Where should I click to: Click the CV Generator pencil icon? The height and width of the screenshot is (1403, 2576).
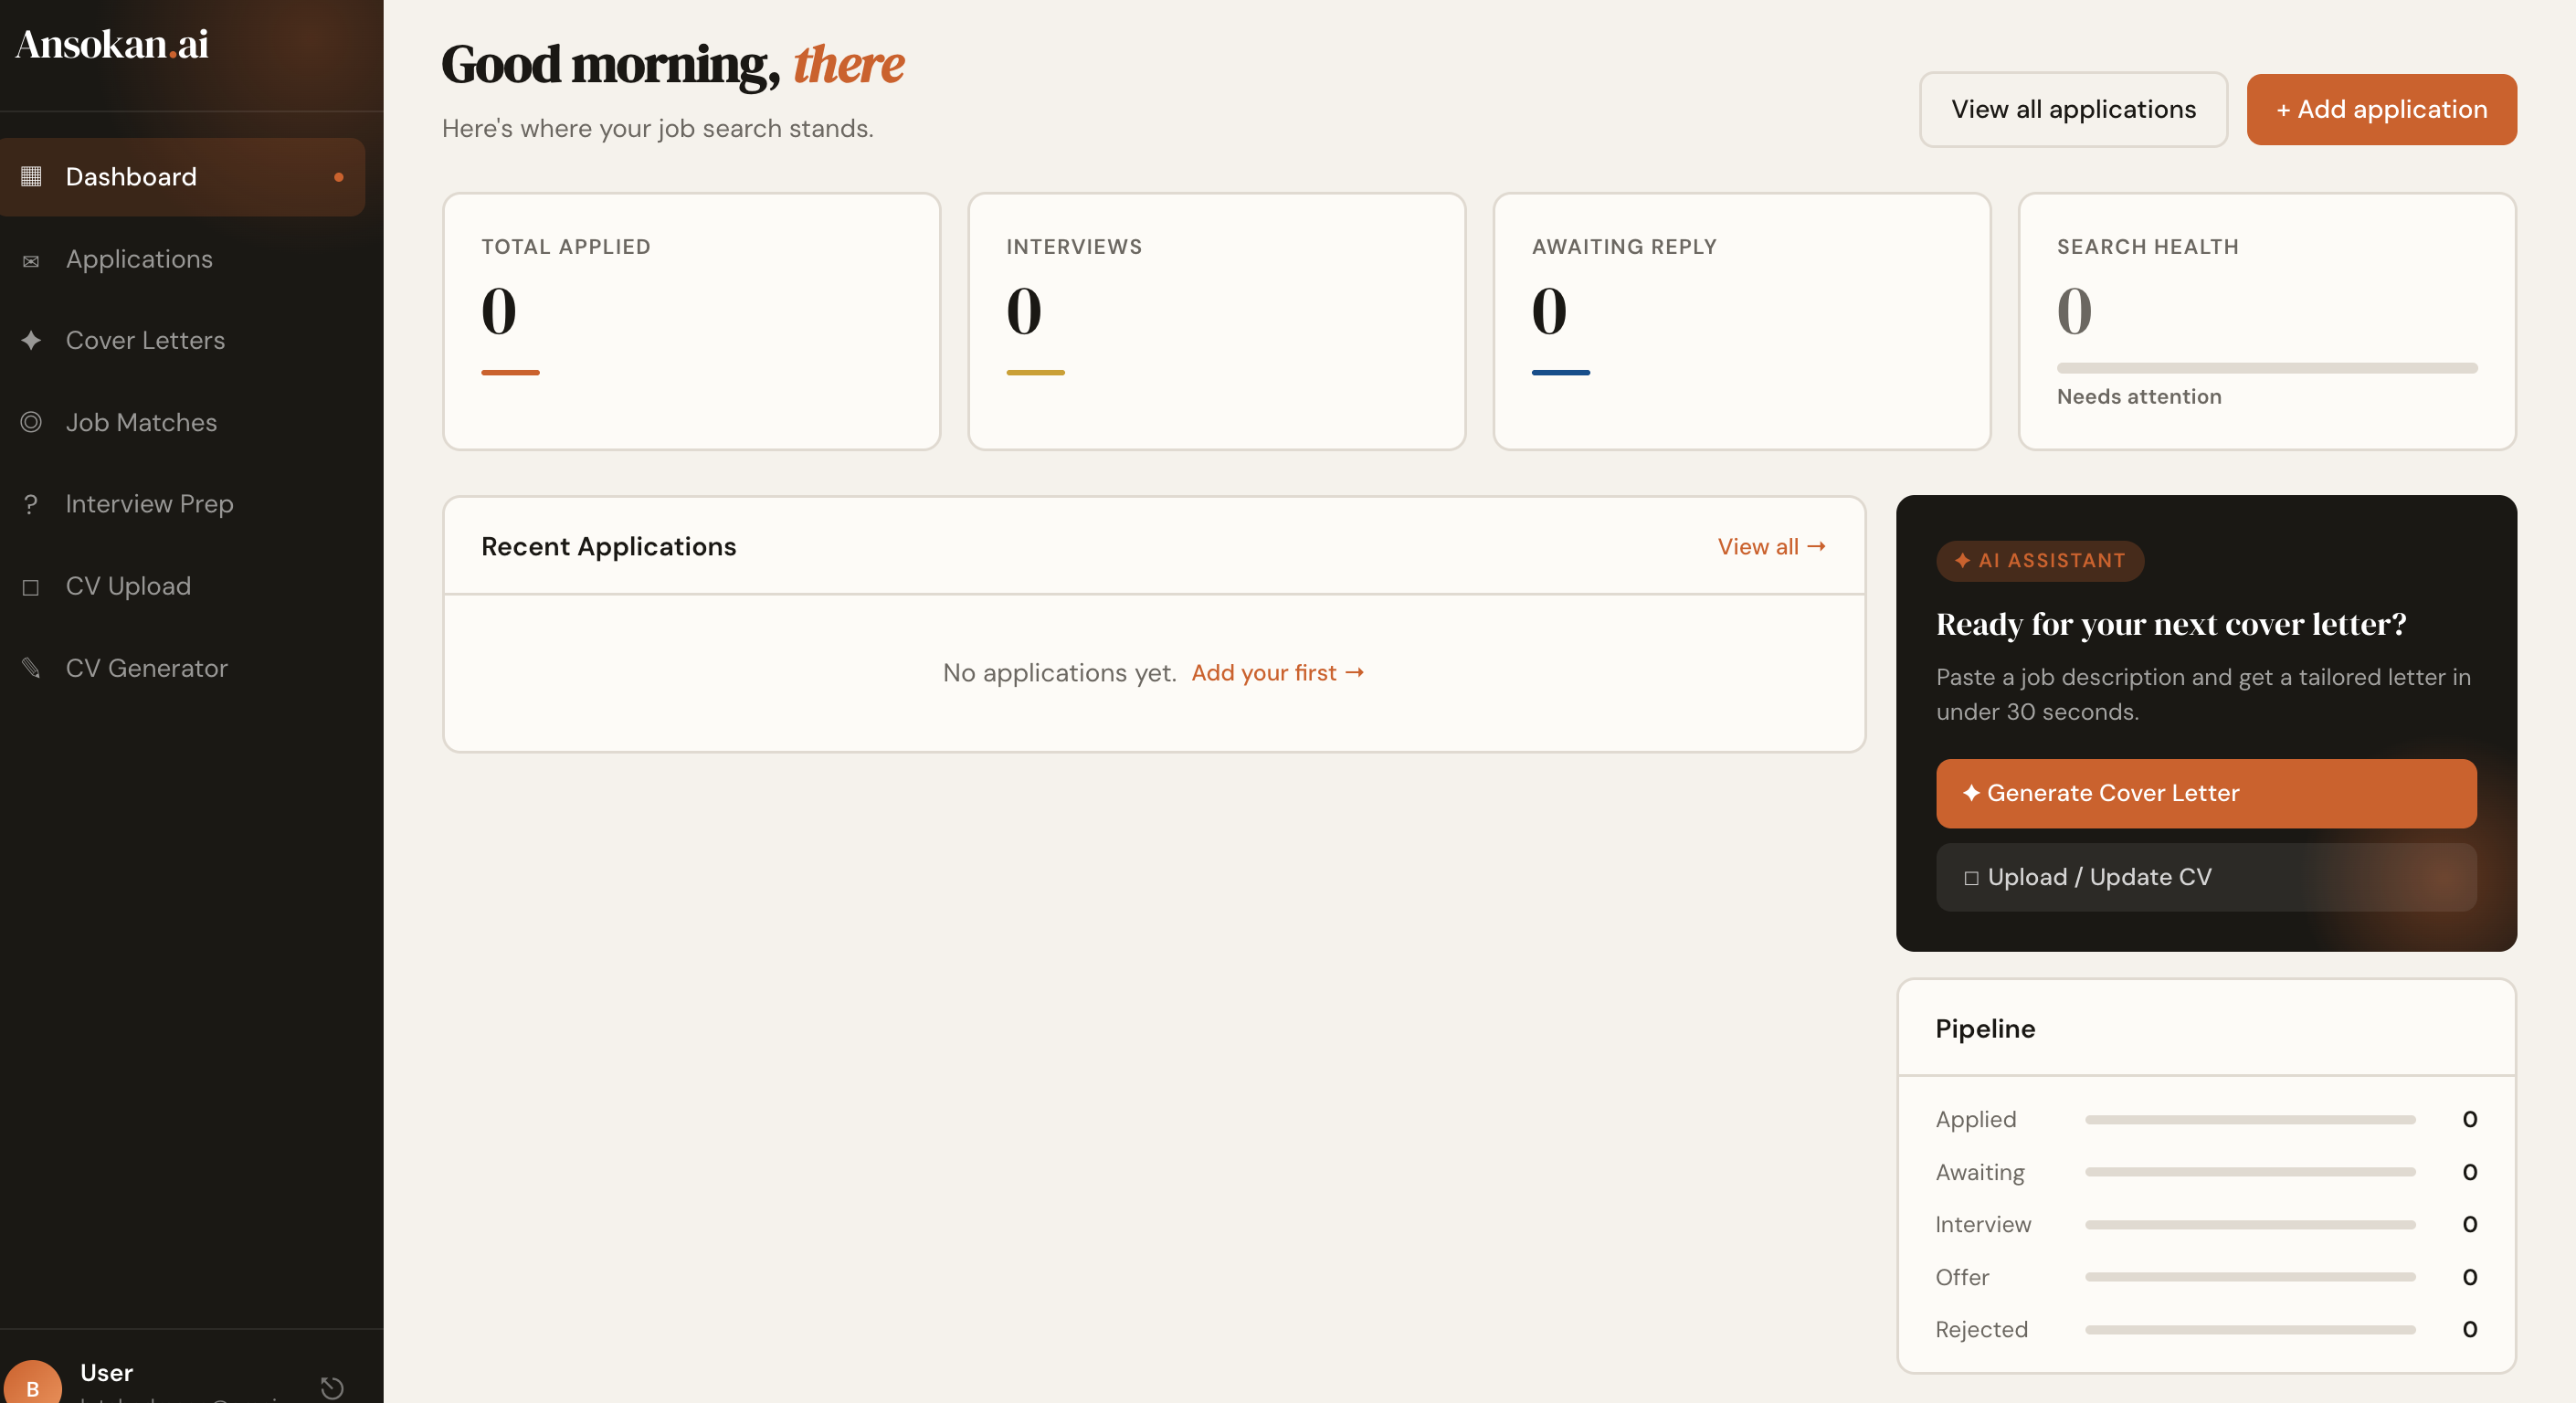coord(31,668)
